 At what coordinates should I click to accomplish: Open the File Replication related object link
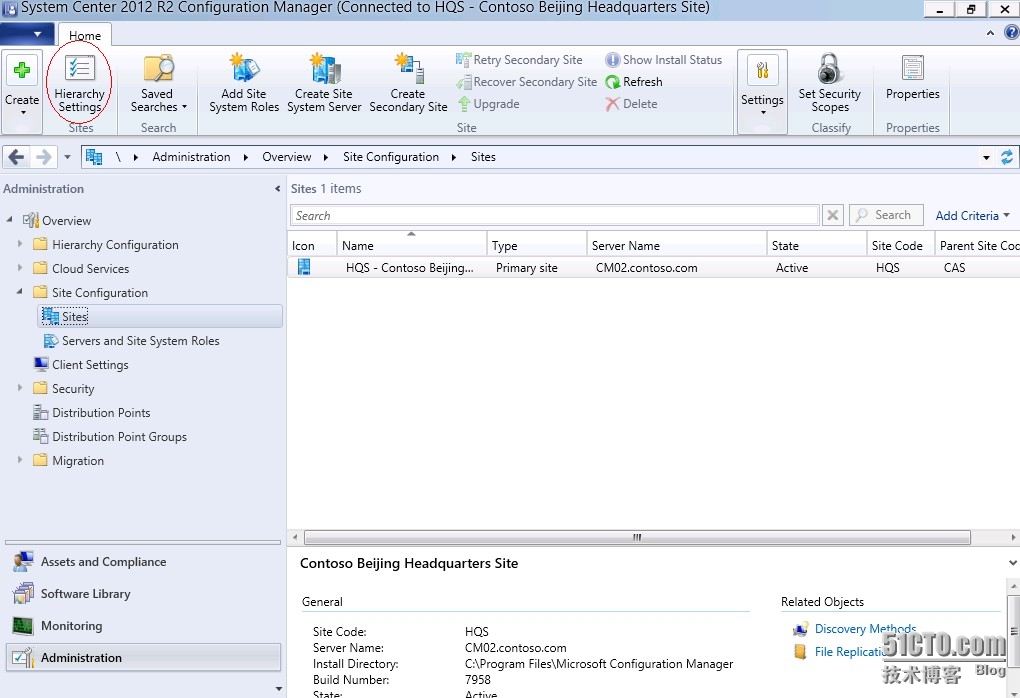(x=848, y=652)
